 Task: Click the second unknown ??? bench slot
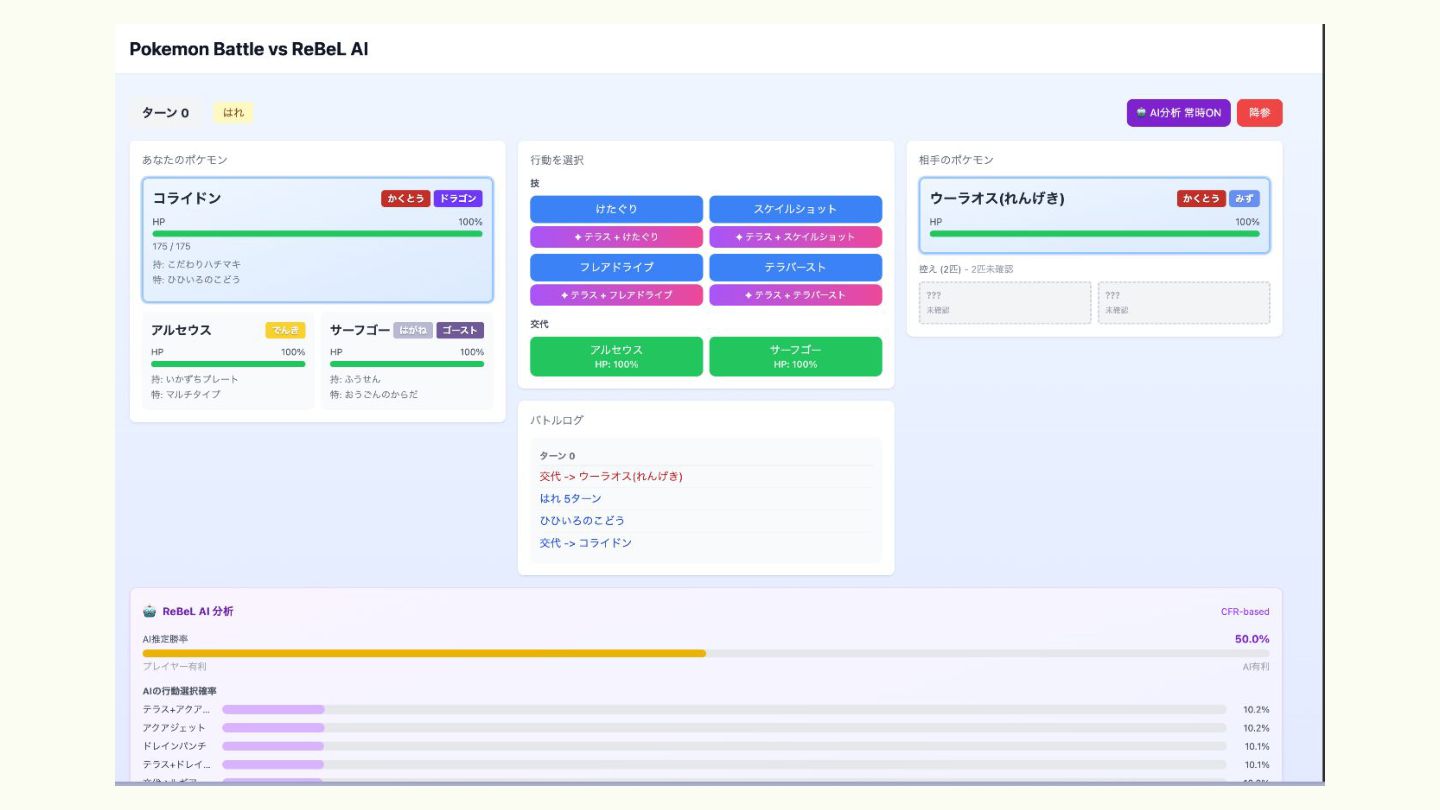[x=1184, y=302]
